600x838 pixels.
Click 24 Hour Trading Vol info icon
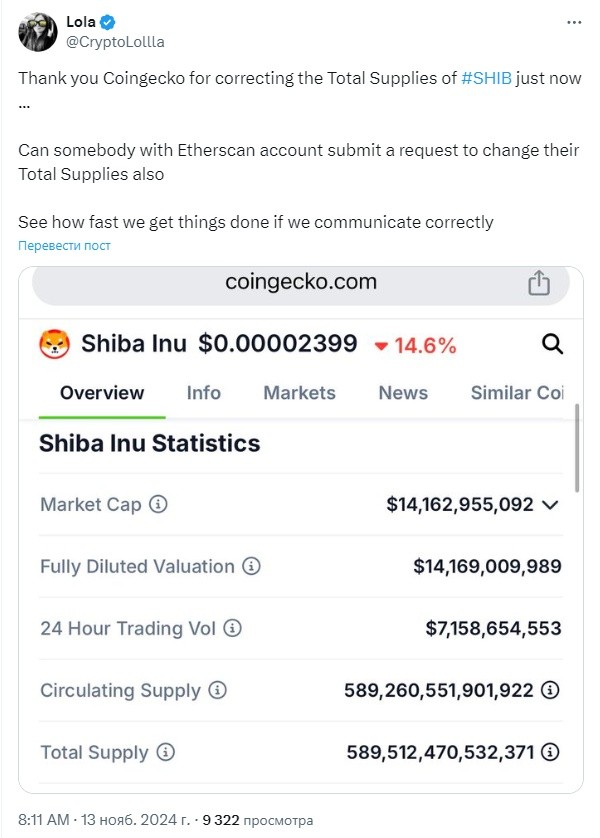[232, 628]
